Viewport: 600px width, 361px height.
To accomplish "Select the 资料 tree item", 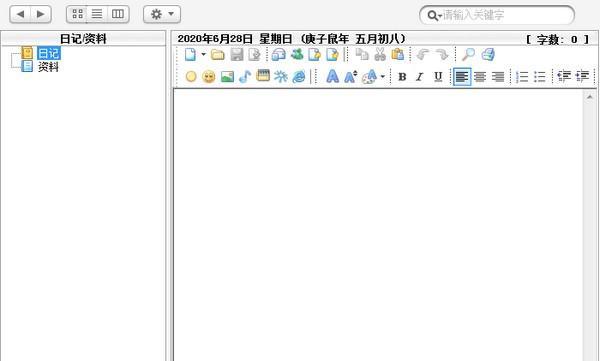I will click(48, 67).
